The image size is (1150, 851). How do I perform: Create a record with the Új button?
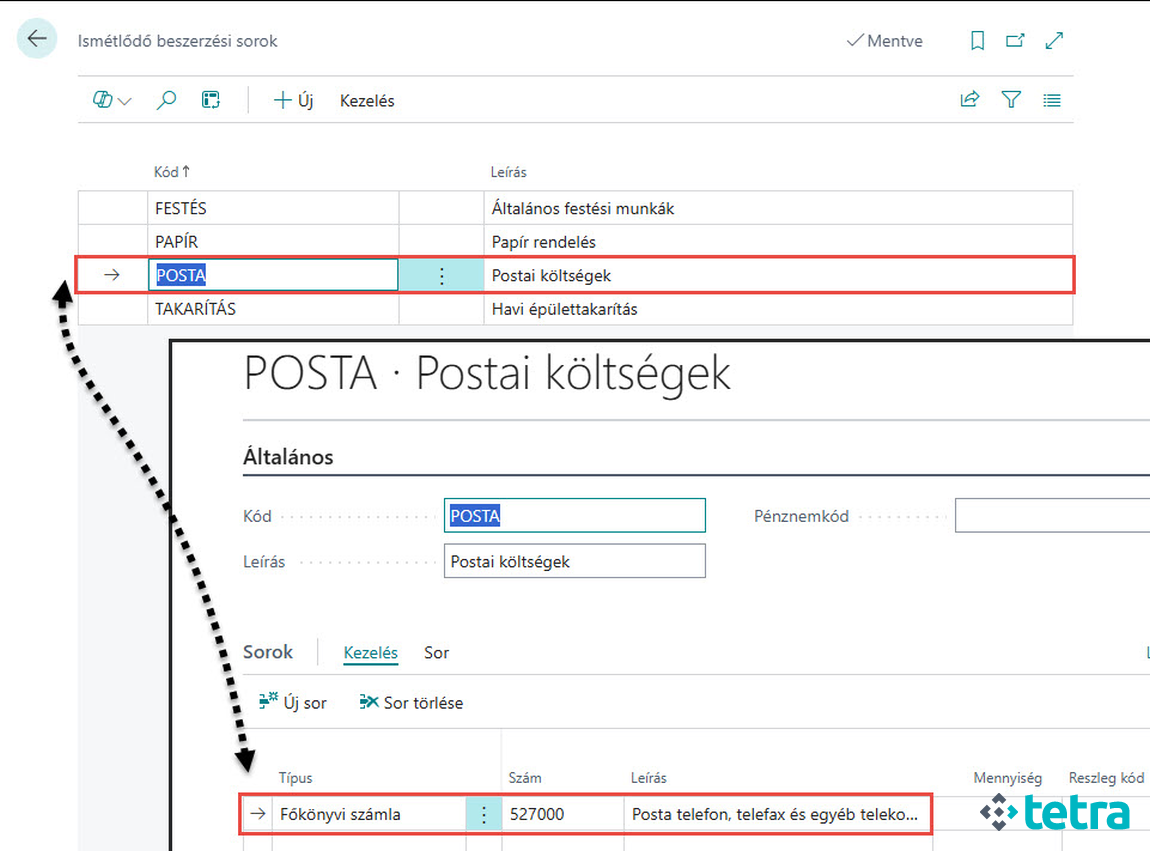[293, 100]
